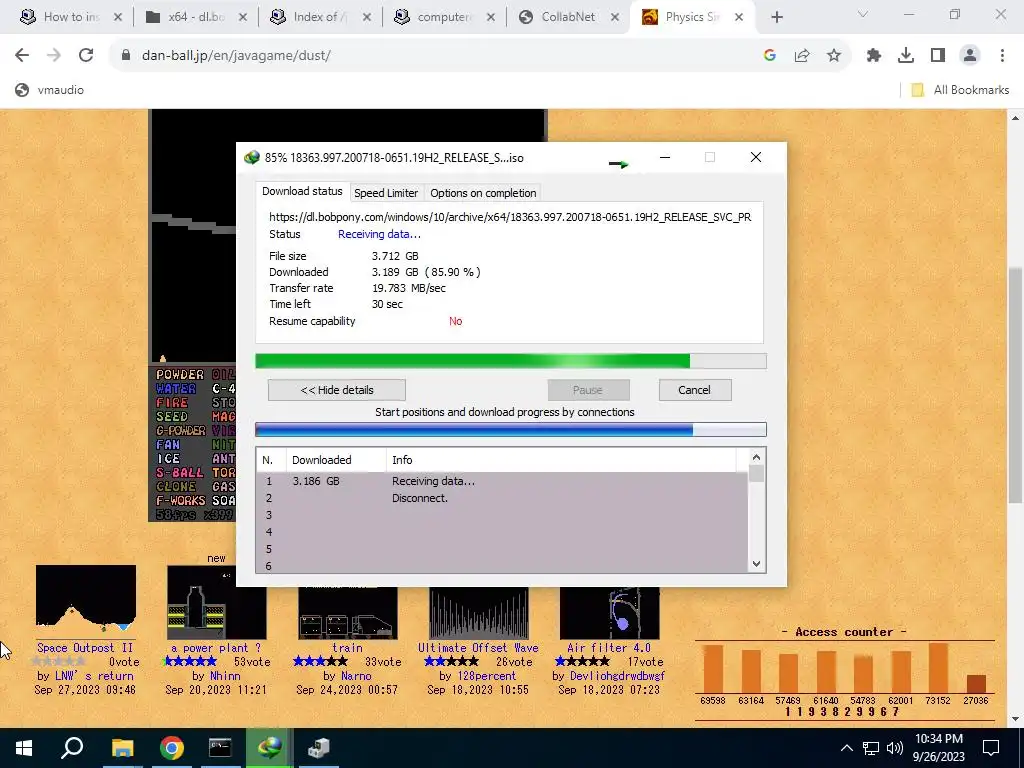Select the ICE element in the game

[168, 458]
